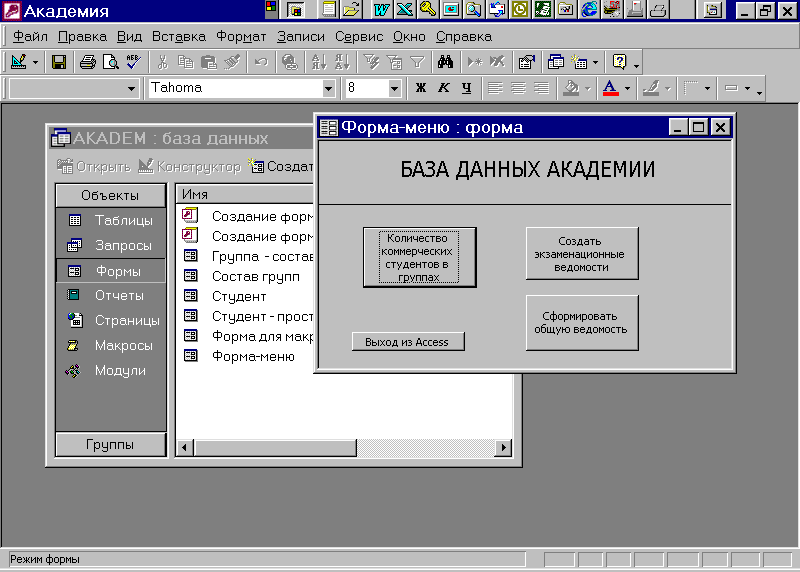Select the Состав групп form in the list
Image resolution: width=800 pixels, height=572 pixels.
tap(241, 277)
